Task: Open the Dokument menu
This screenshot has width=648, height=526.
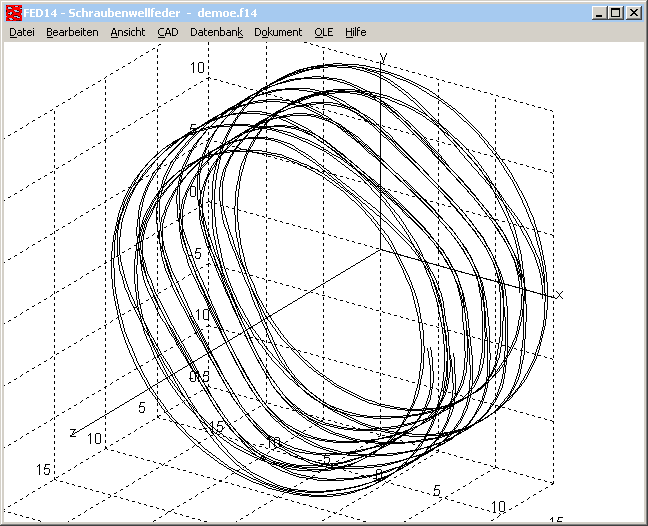Action: click(x=278, y=32)
